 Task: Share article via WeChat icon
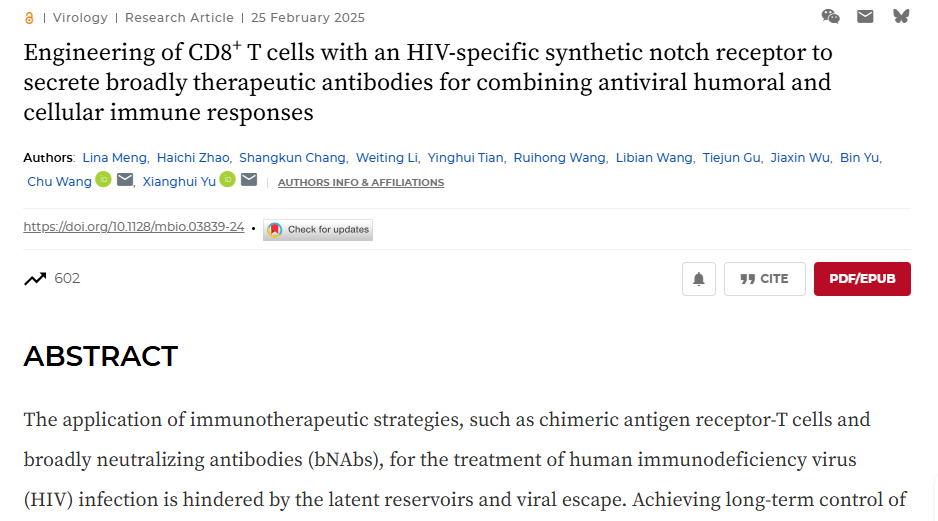[x=830, y=16]
